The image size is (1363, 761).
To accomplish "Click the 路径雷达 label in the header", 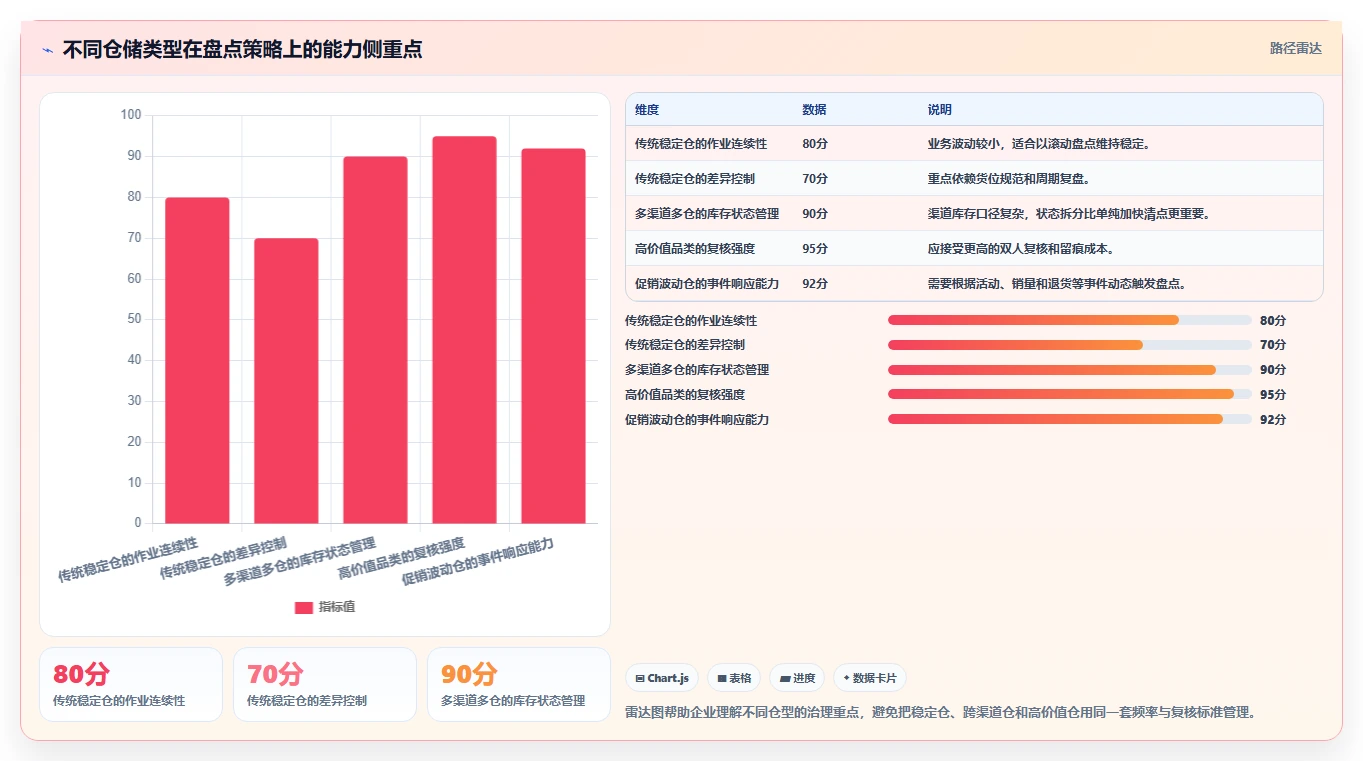I will coord(1296,48).
